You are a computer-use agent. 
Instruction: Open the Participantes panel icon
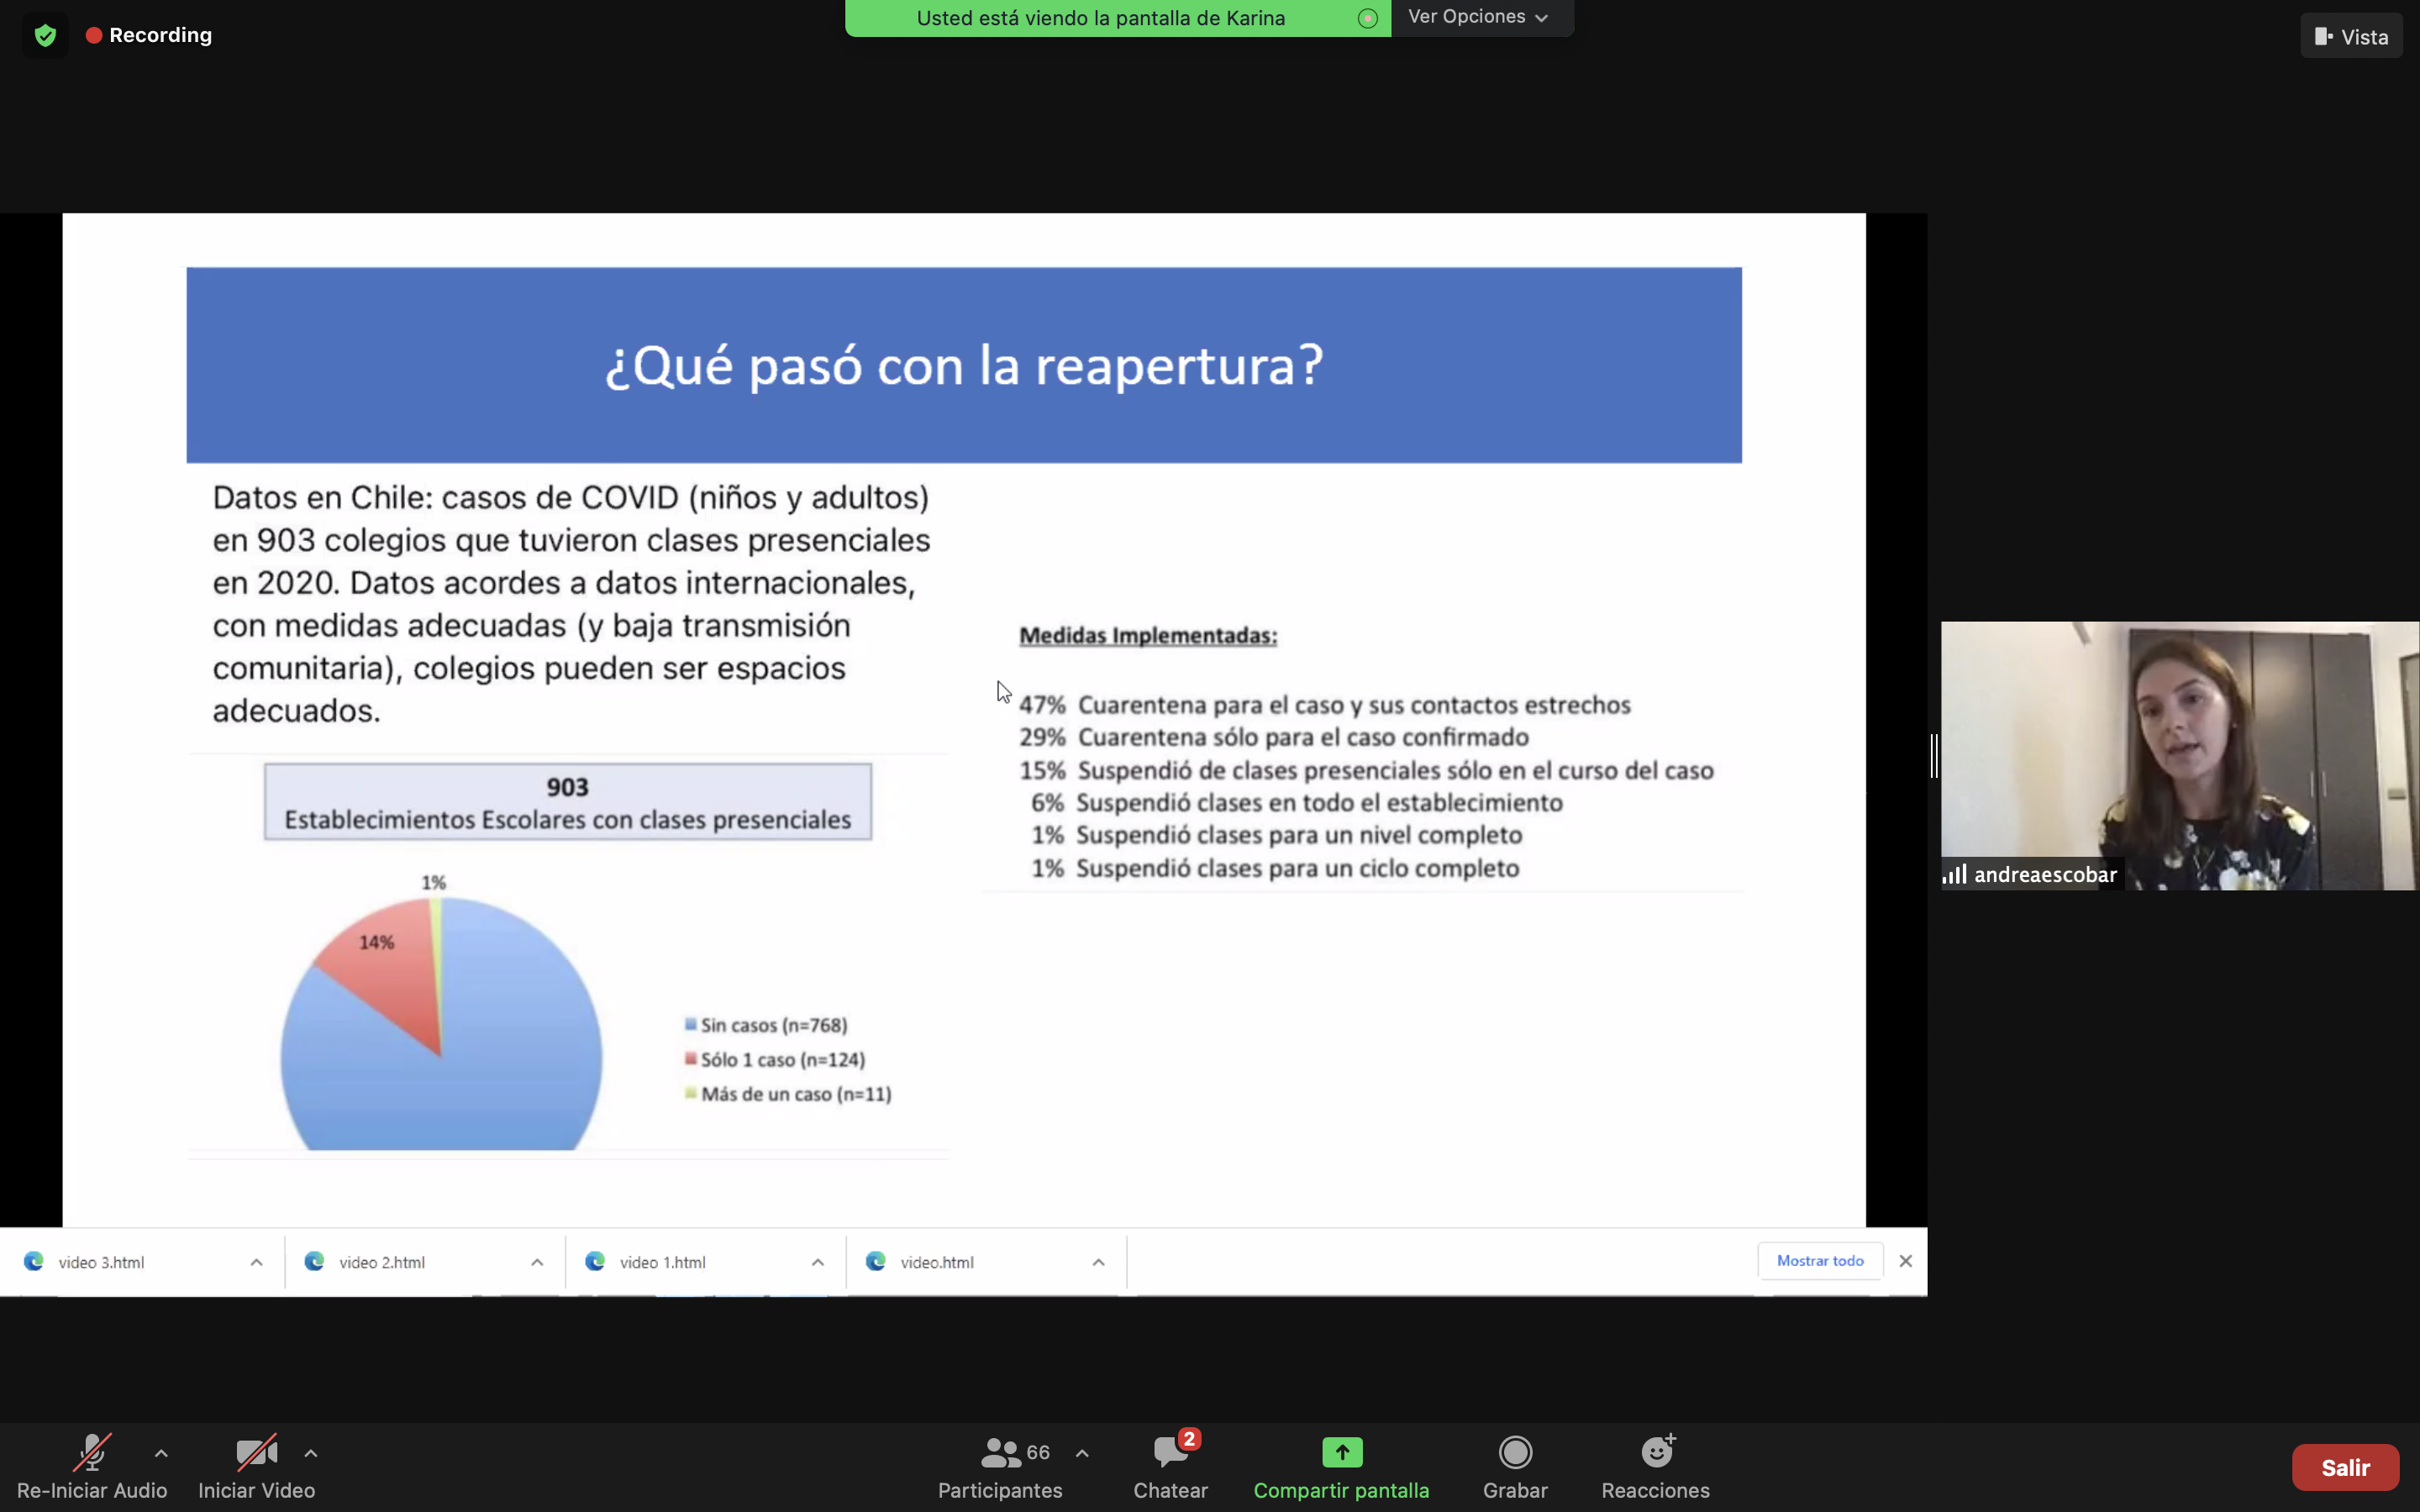pyautogui.click(x=1000, y=1452)
